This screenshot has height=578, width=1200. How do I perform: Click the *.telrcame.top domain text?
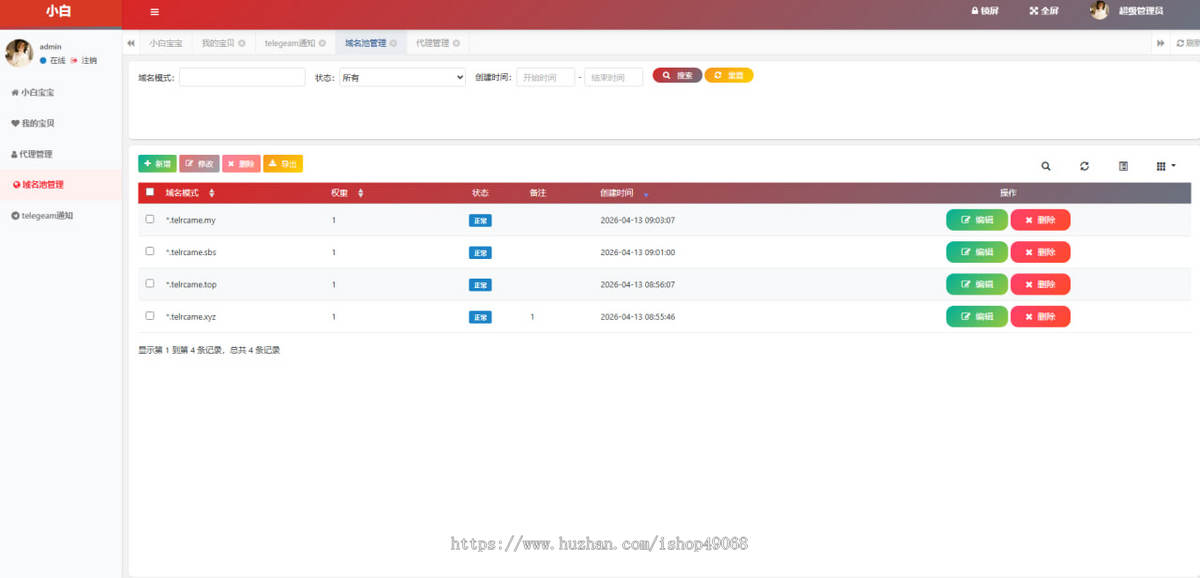pos(191,284)
